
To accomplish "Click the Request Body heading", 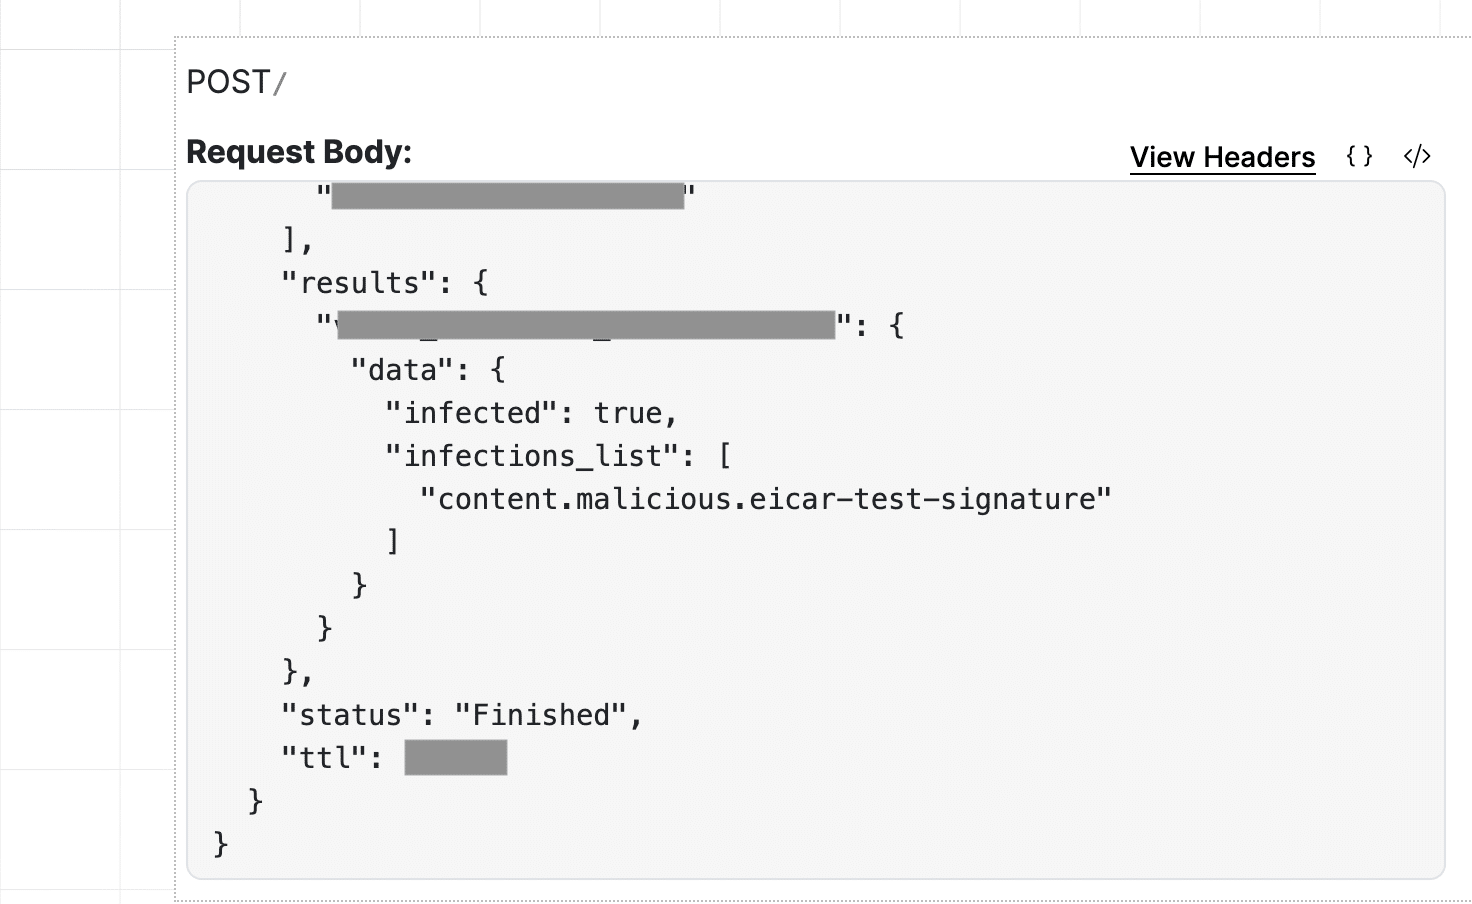I will [x=298, y=151].
